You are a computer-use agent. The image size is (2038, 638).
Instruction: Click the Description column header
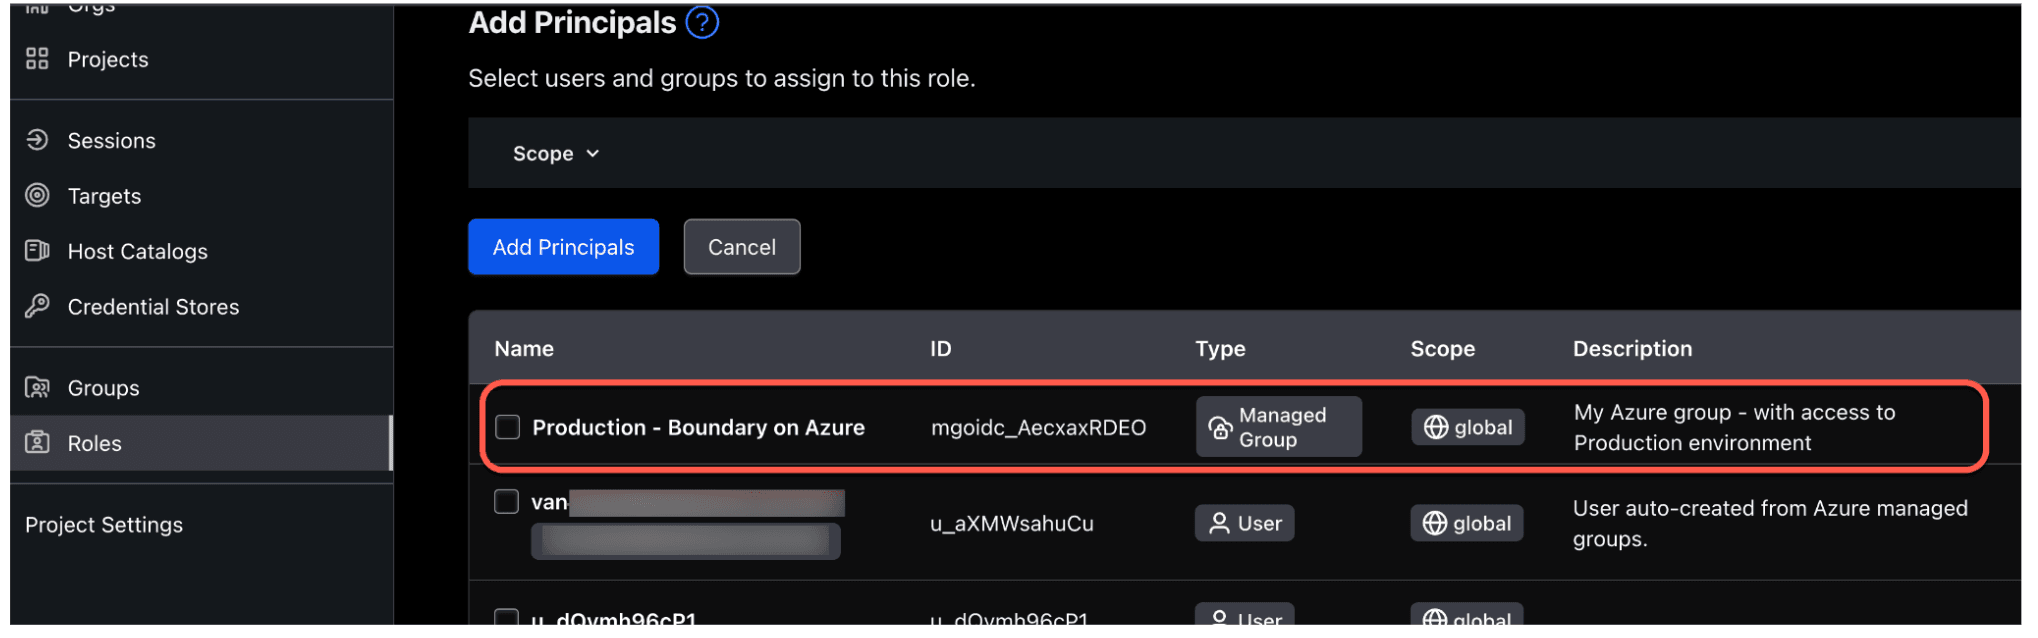pos(1632,349)
